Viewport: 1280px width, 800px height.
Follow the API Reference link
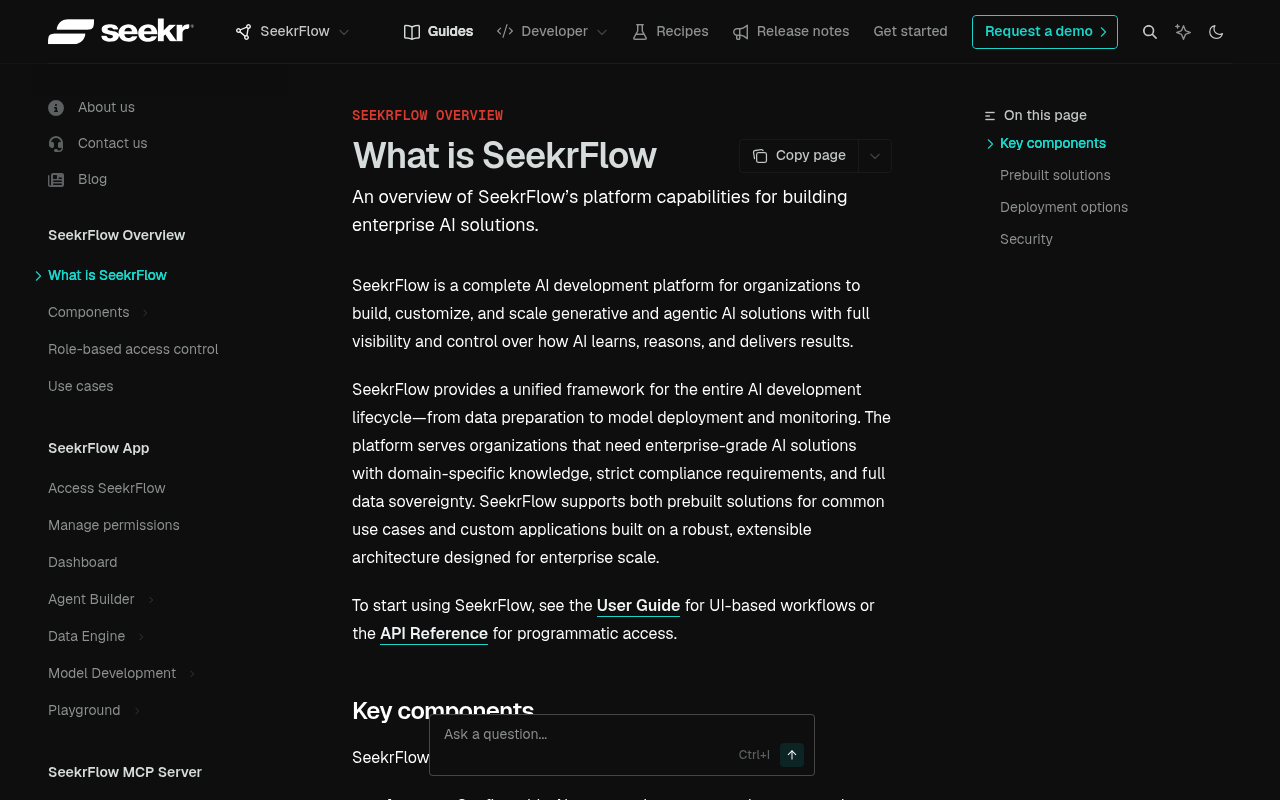coord(434,633)
